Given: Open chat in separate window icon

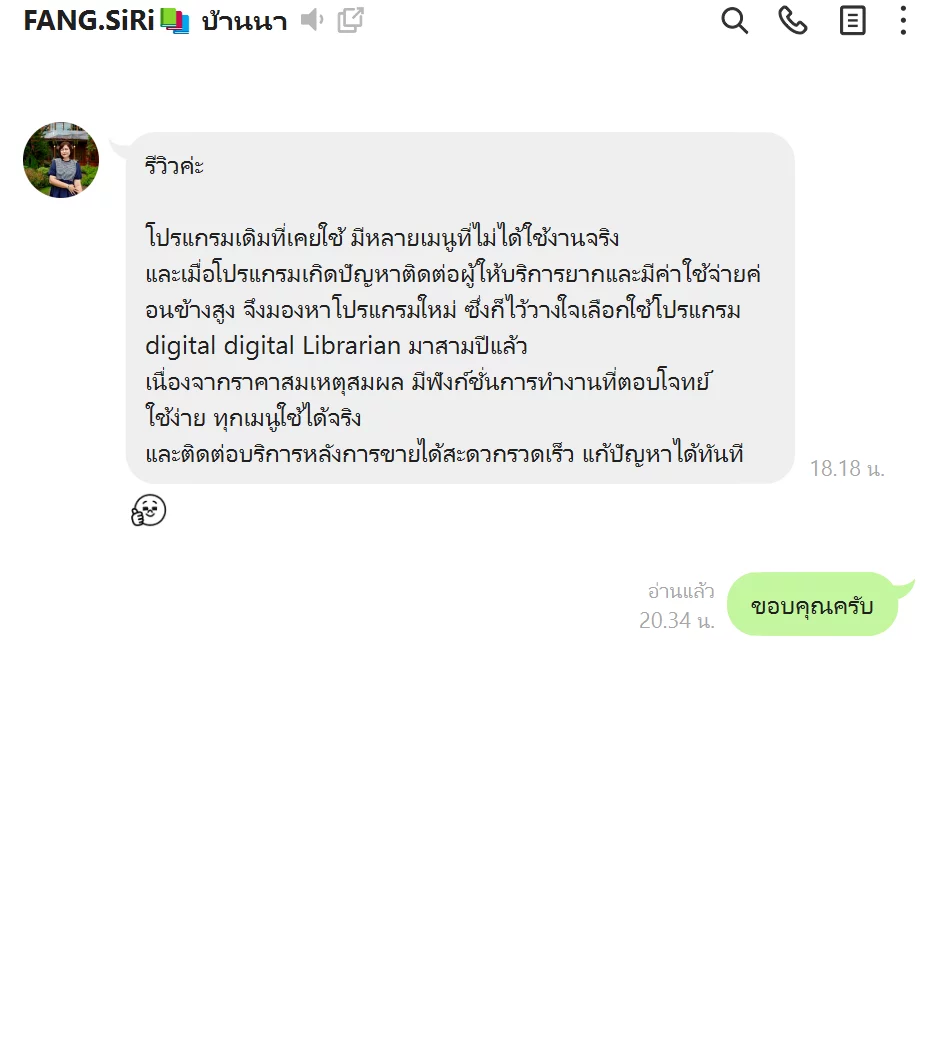Looking at the screenshot, I should pos(350,20).
